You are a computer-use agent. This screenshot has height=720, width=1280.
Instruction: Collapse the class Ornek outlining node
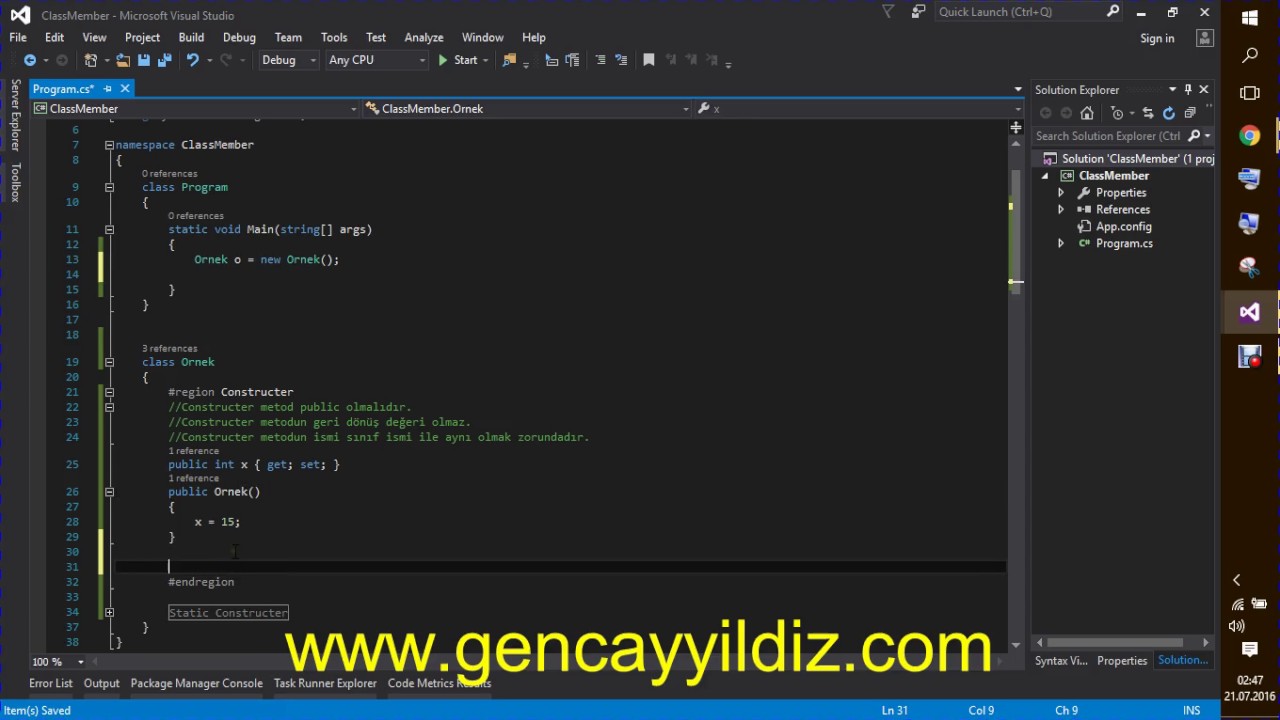coord(109,362)
